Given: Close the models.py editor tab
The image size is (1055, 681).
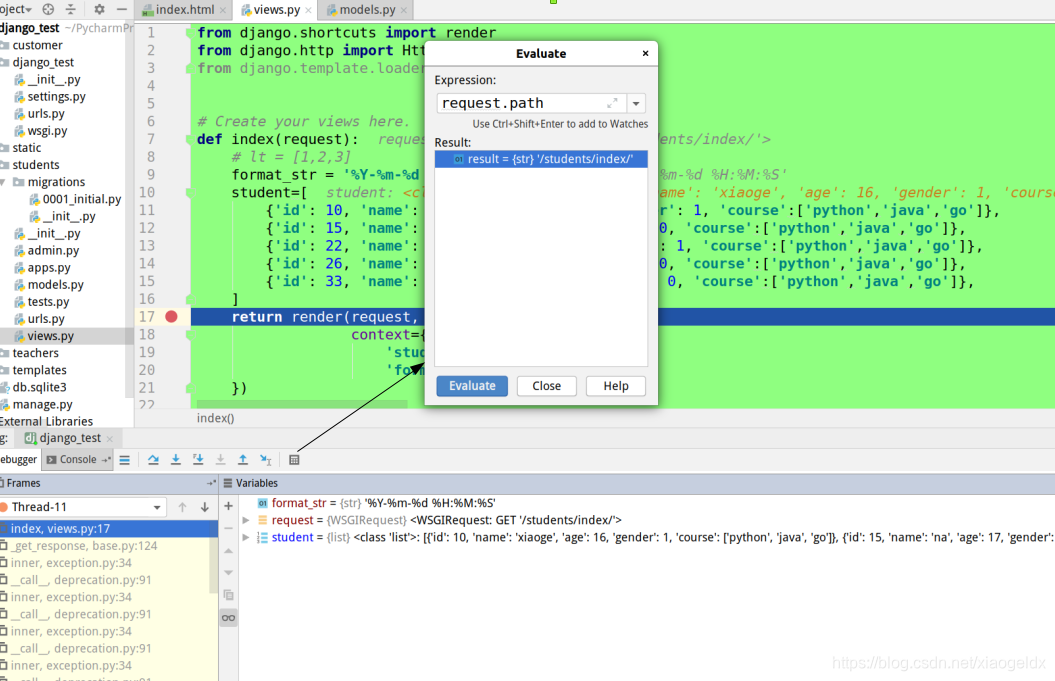Looking at the screenshot, I should pyautogui.click(x=404, y=10).
